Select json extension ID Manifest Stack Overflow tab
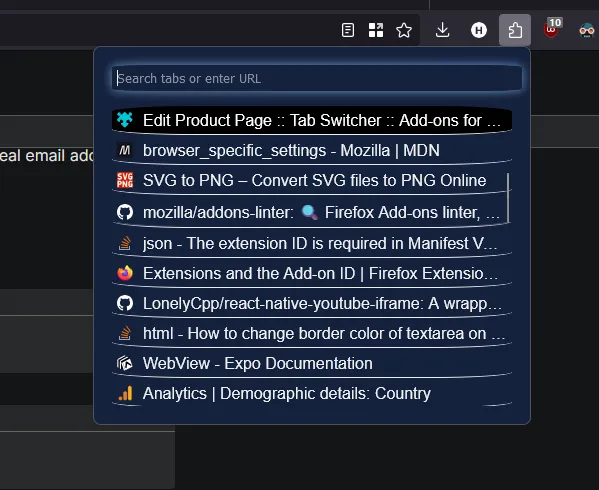Viewport: 599px width, 490px height. [312, 243]
